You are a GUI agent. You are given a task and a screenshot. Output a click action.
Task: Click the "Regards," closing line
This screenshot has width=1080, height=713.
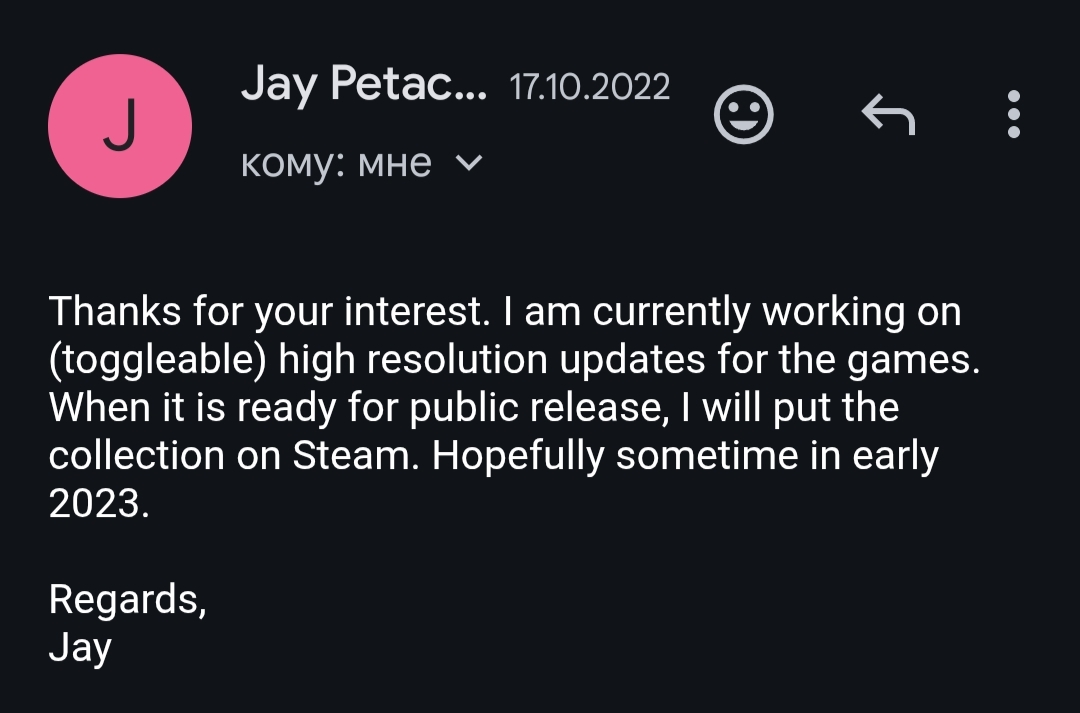click(x=127, y=599)
